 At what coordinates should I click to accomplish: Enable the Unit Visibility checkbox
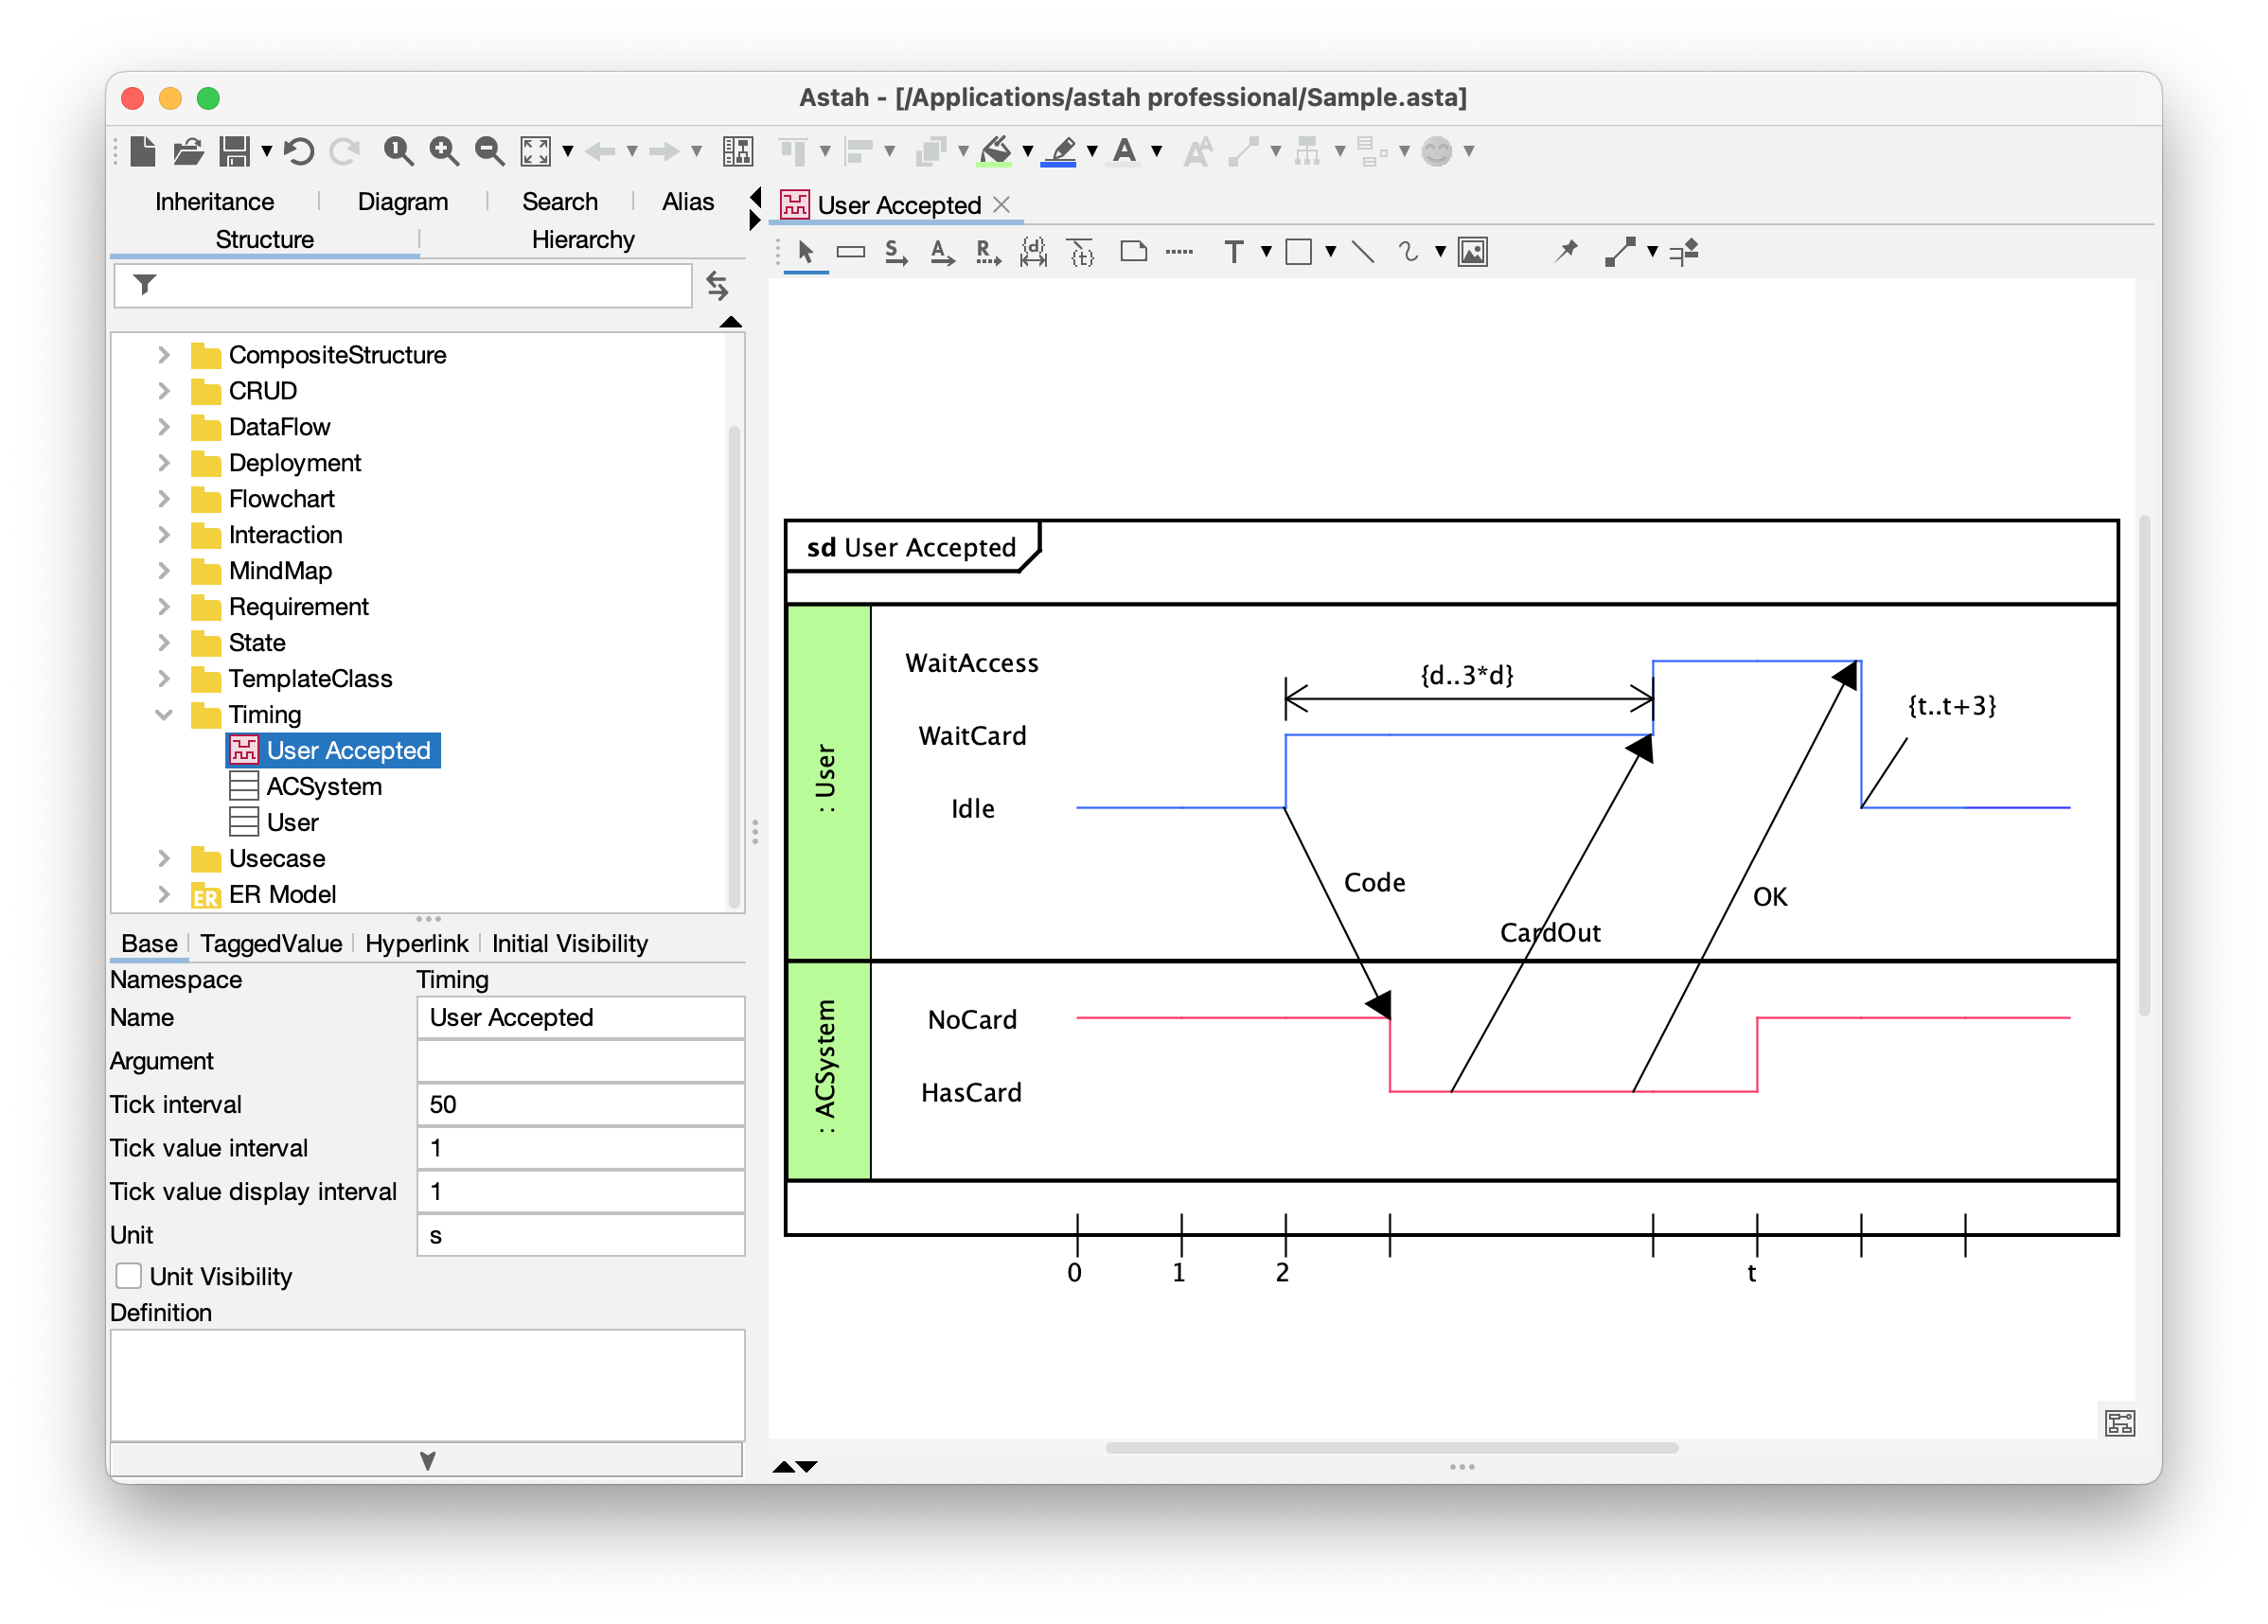(129, 1276)
